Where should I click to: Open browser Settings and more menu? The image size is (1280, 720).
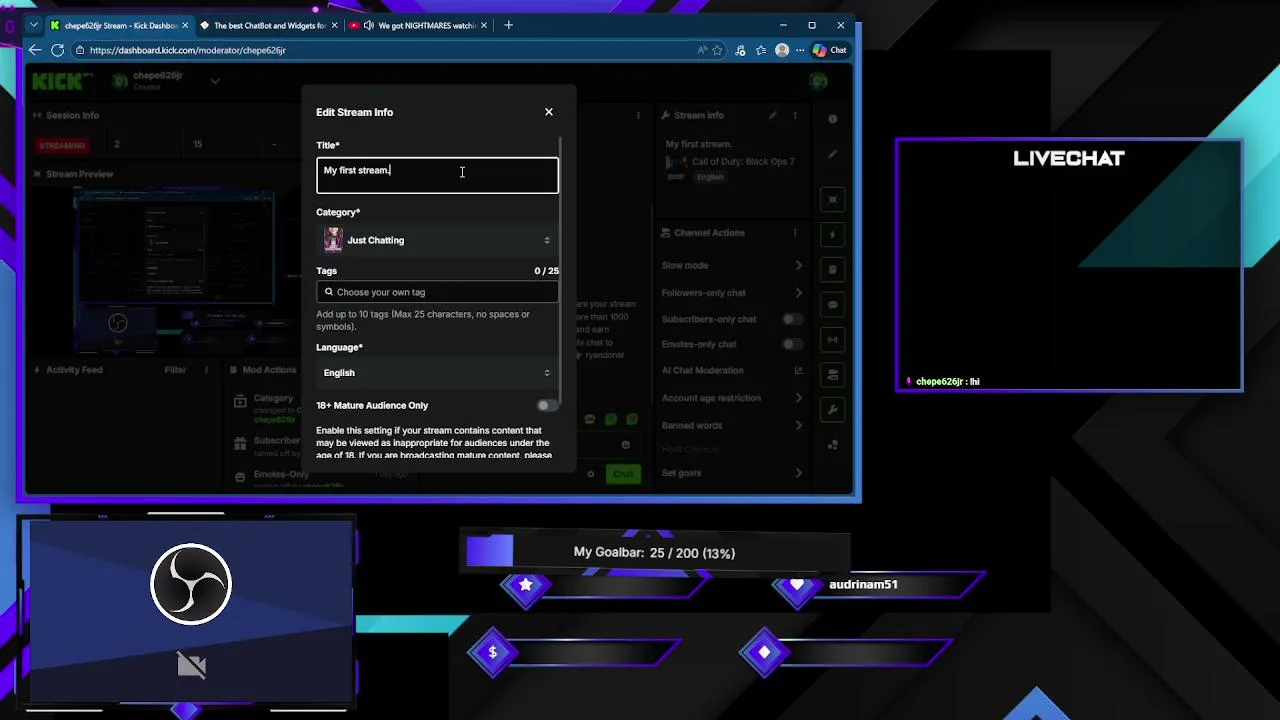point(801,50)
